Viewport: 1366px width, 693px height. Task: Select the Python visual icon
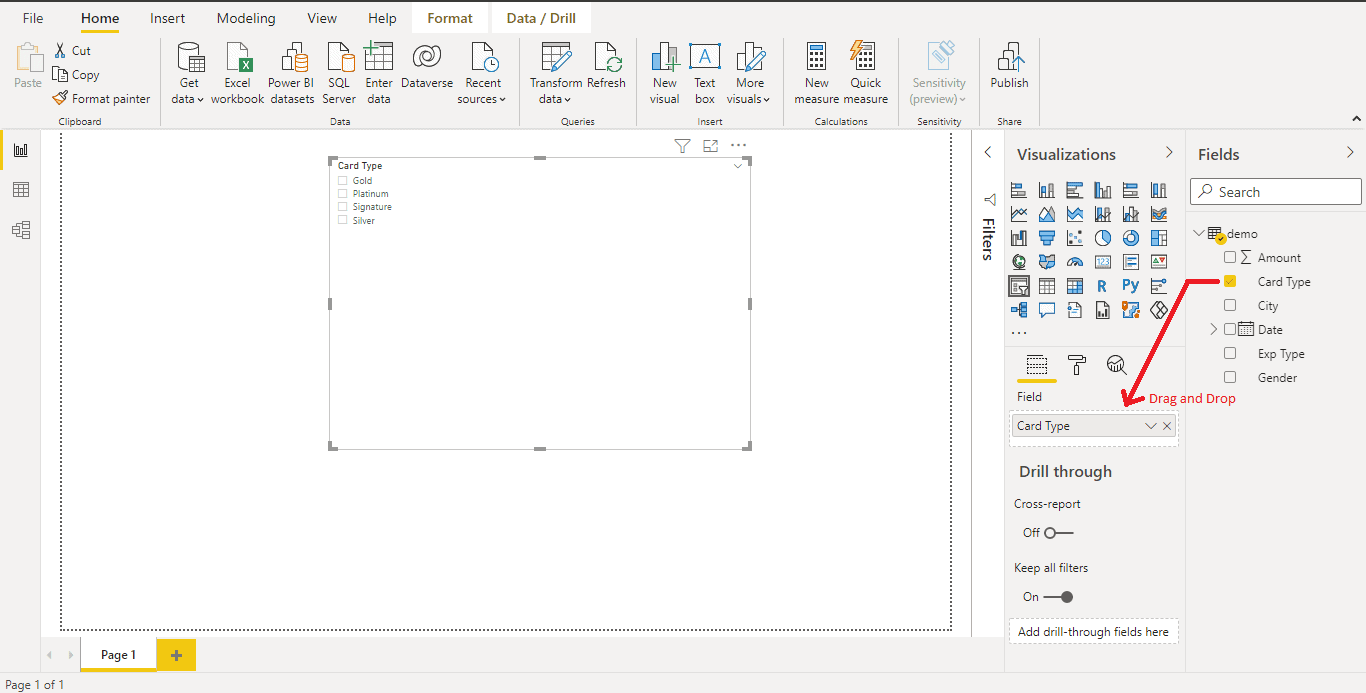(1130, 286)
